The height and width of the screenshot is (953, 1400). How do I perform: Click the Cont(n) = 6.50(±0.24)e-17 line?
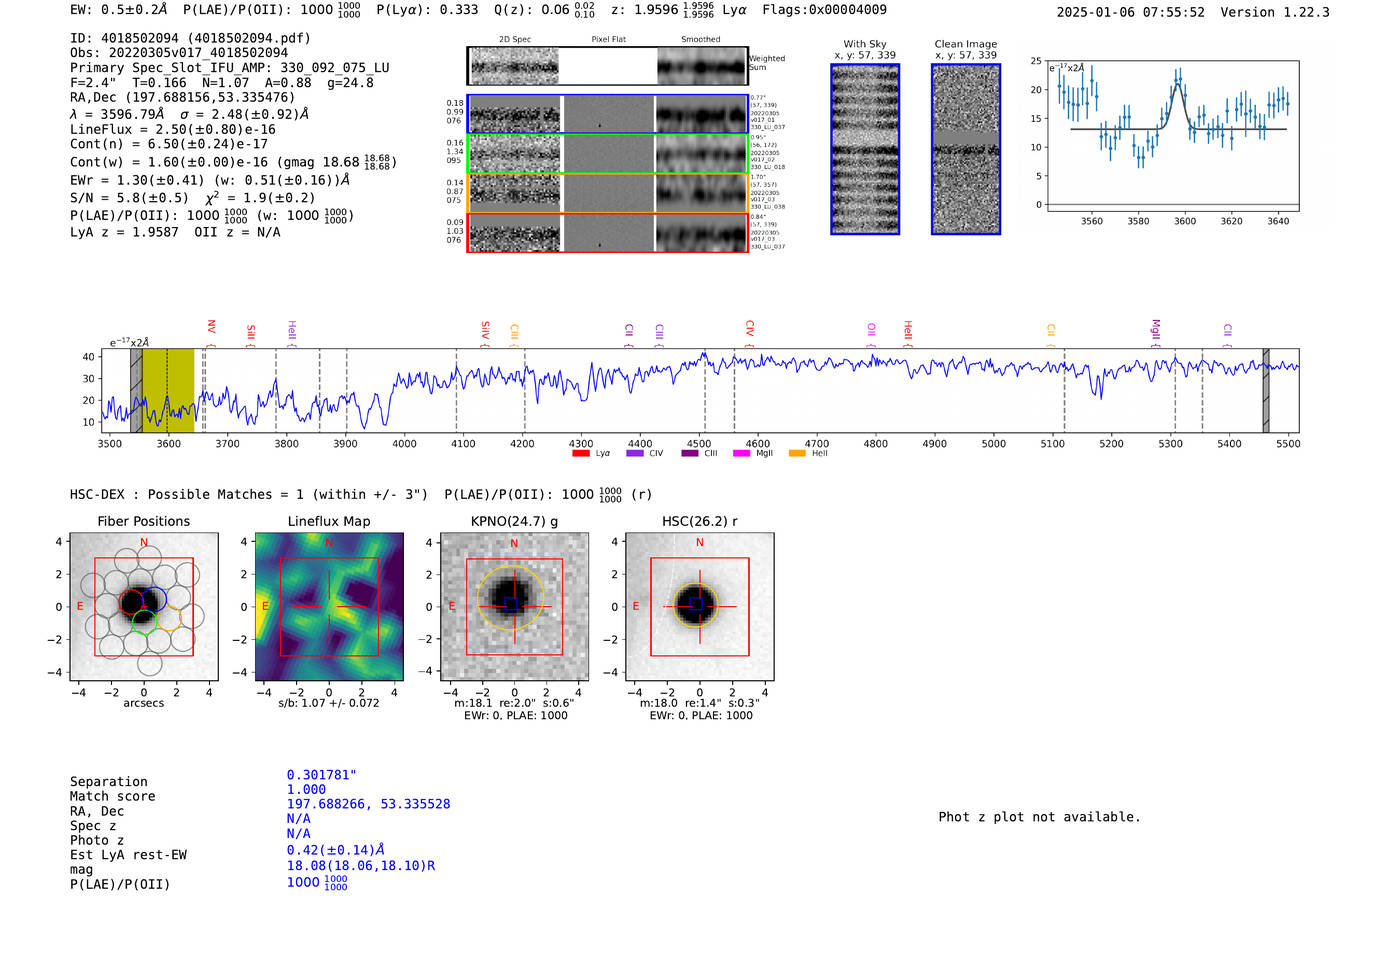tap(169, 144)
